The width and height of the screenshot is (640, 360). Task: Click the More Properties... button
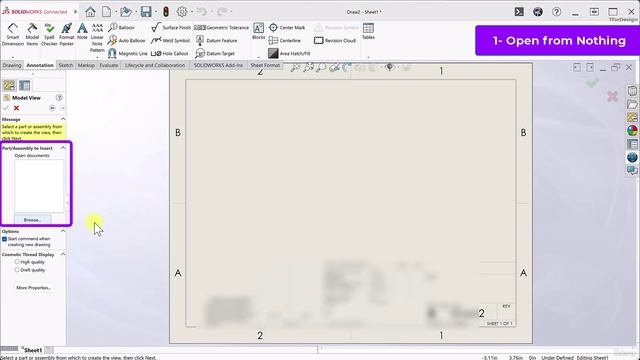coord(33,288)
